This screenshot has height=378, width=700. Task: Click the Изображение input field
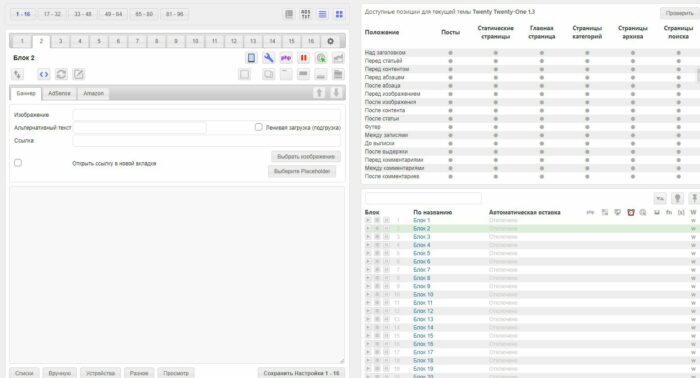pyautogui.click(x=207, y=115)
